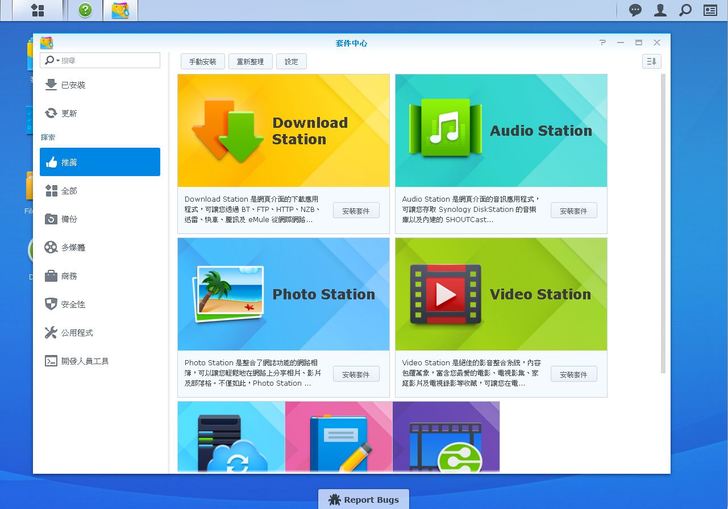Select the 已安裝 (Installed) sidebar item

click(73, 85)
